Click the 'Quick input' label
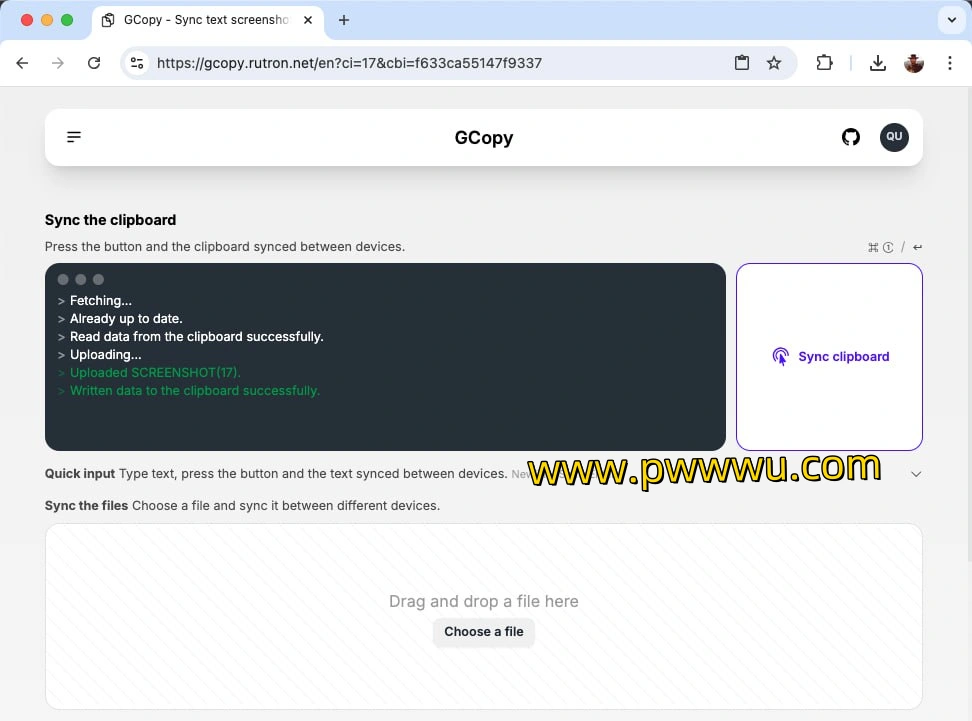972x721 pixels. coord(80,474)
